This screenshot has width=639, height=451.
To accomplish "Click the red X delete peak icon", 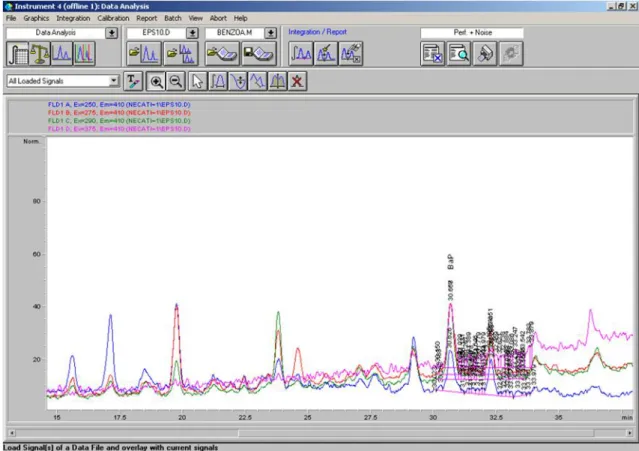I will 297,81.
